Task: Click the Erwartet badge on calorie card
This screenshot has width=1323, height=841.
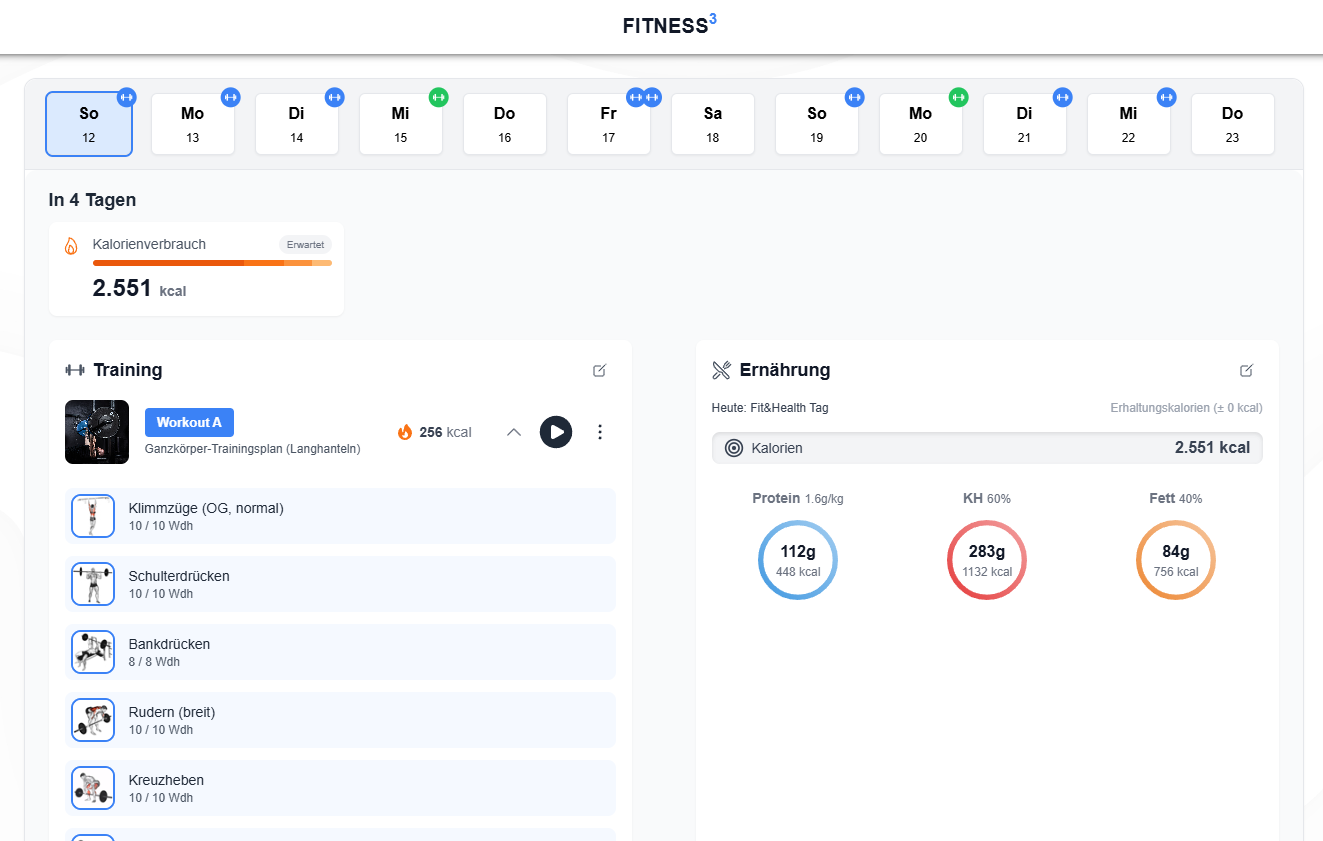Action: (305, 244)
